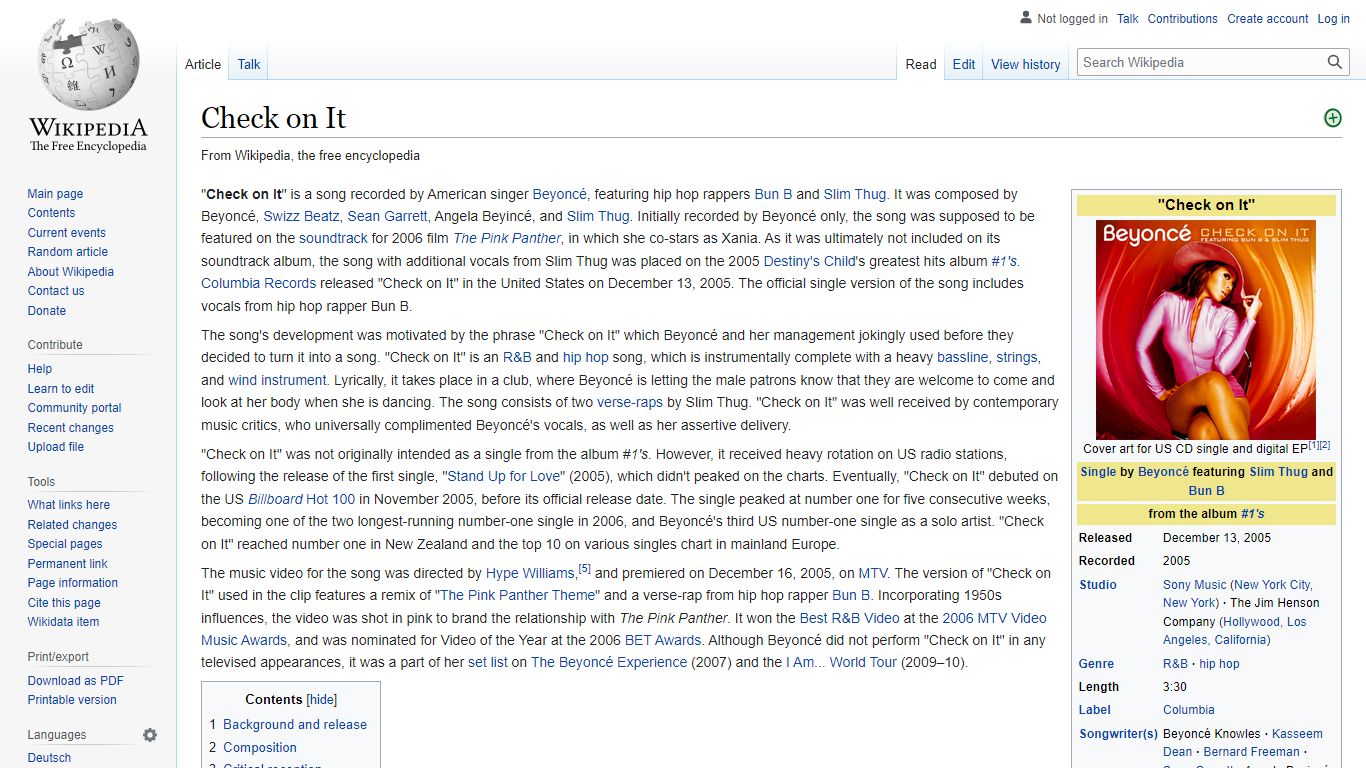1366x768 pixels.
Task: Click the not logged in user icon
Action: (1025, 18)
